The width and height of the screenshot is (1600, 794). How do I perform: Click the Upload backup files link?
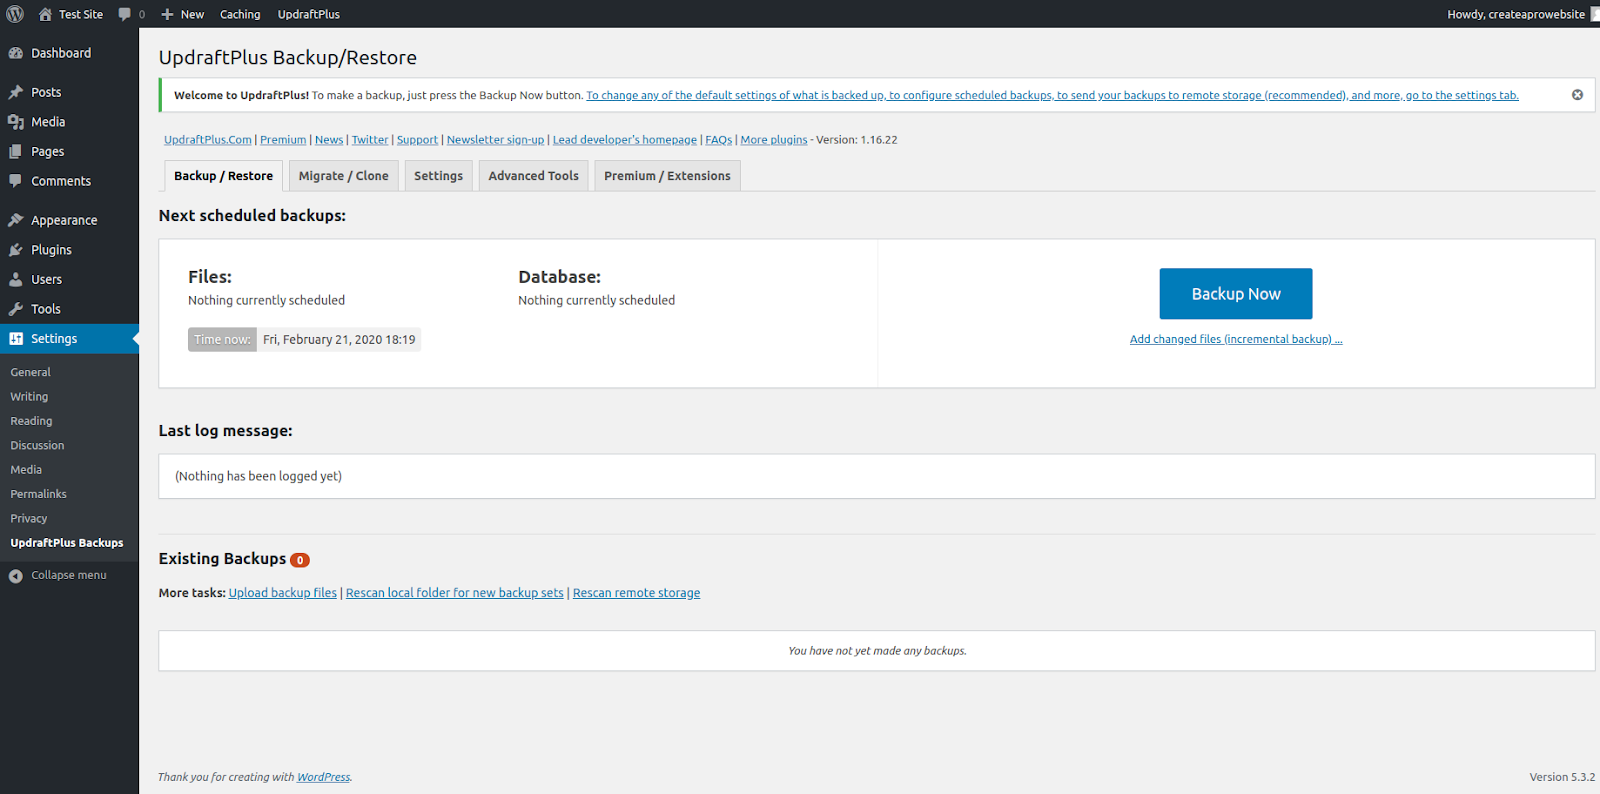[x=283, y=593]
